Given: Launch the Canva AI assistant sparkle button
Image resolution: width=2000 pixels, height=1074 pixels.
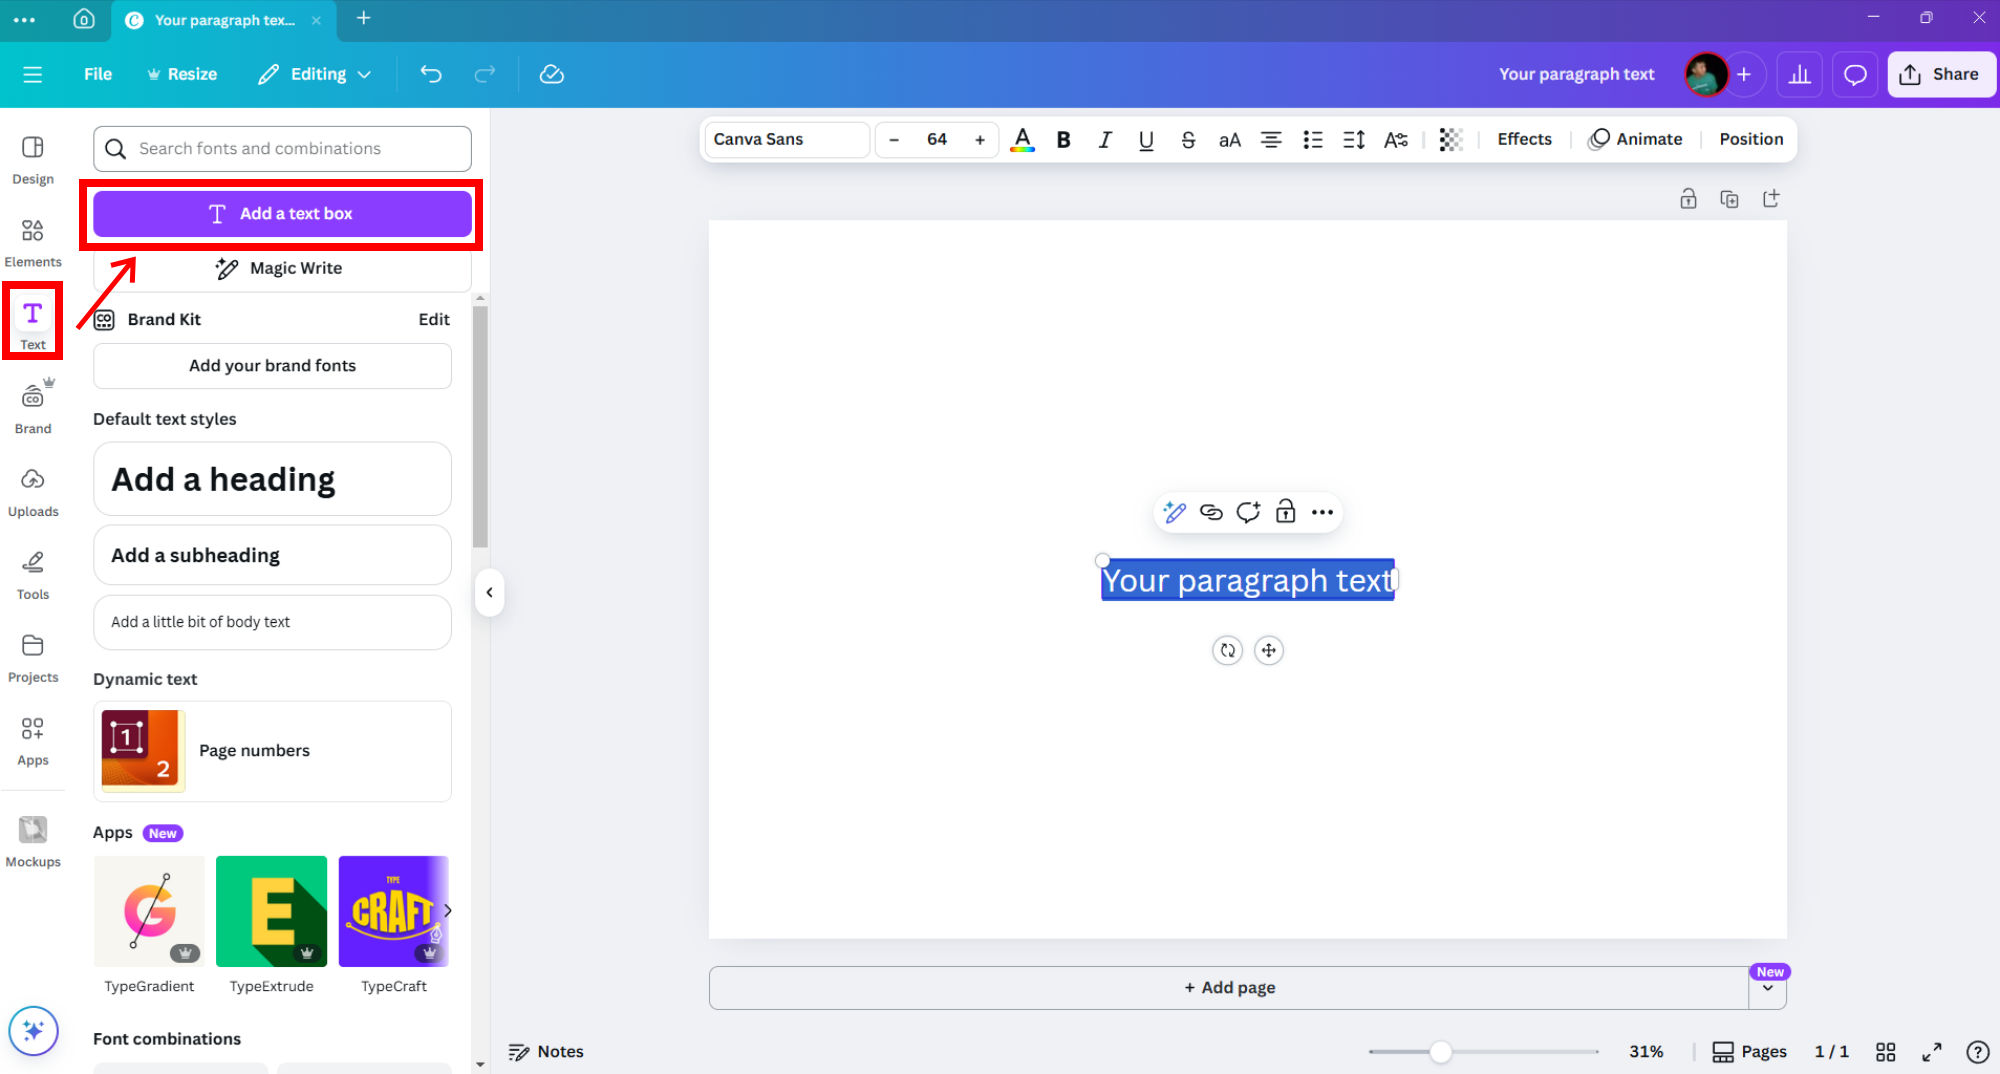Looking at the screenshot, I should pyautogui.click(x=33, y=1030).
